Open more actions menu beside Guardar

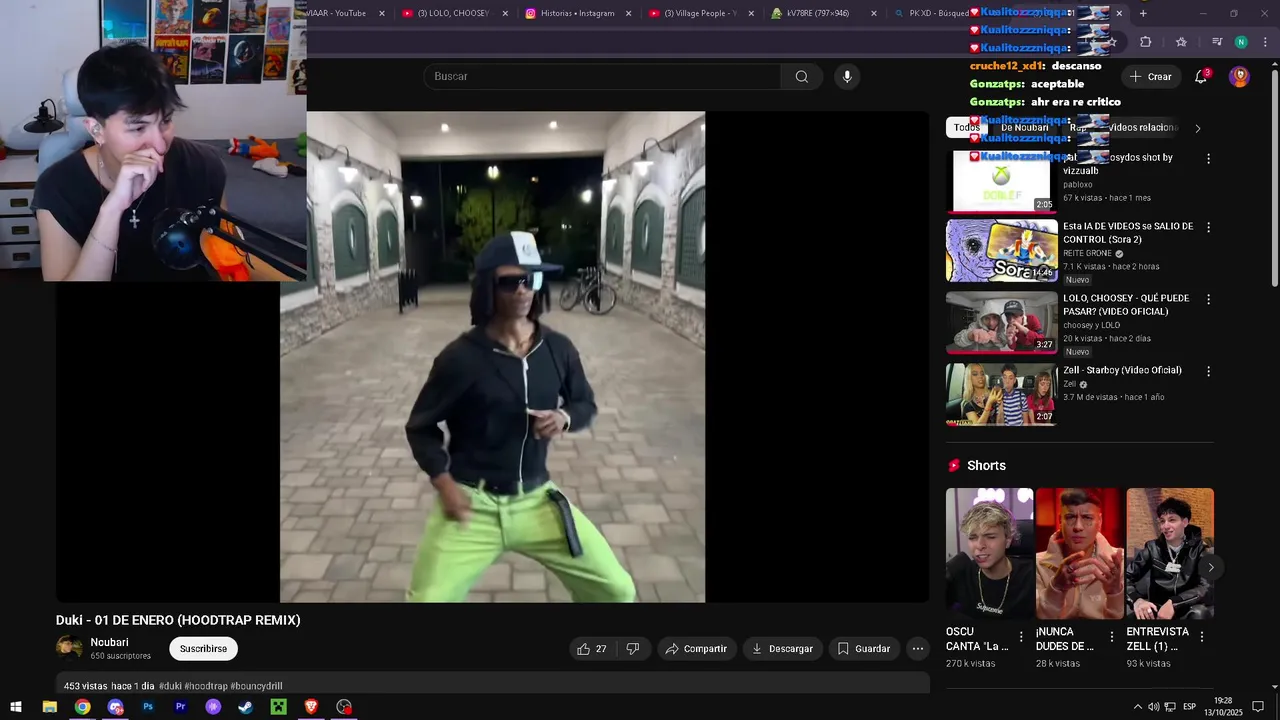pos(917,649)
